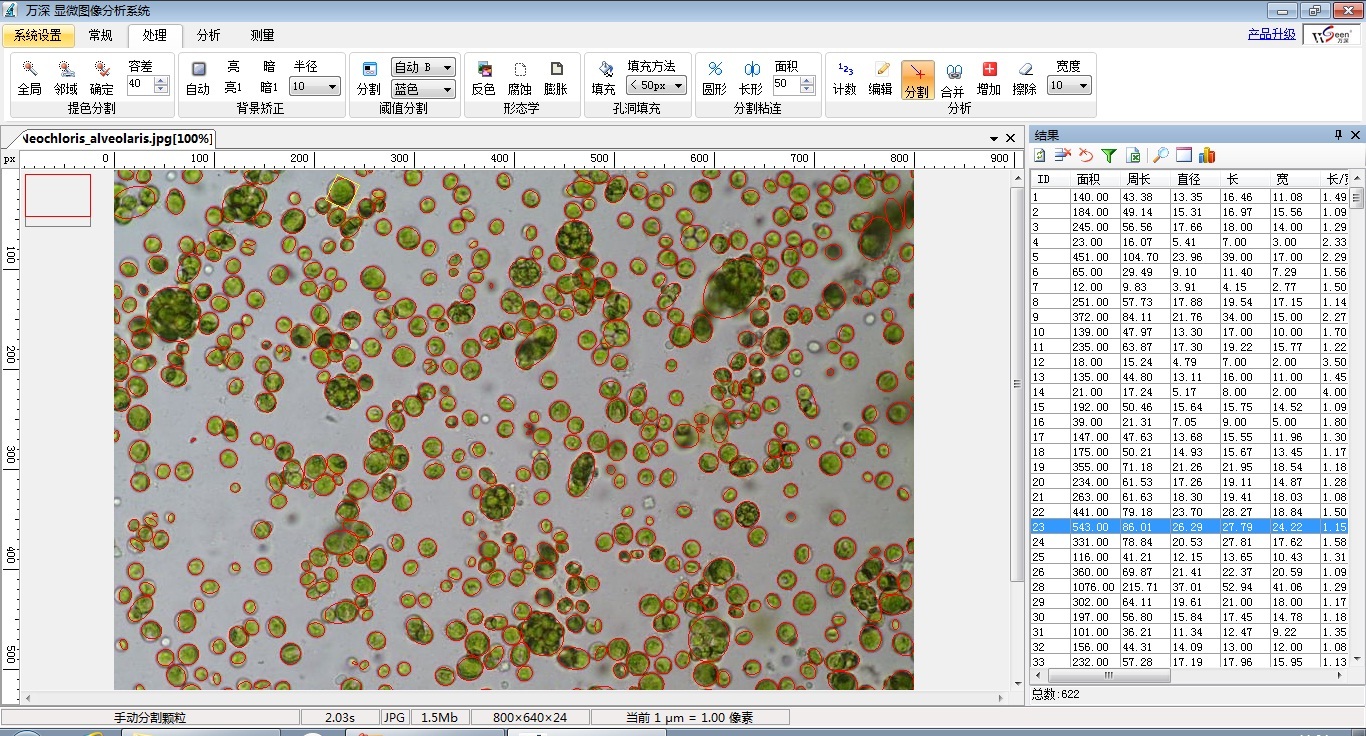Select the Neochloris_alveolaris.jpg document tab
The image size is (1366, 736).
coord(118,138)
